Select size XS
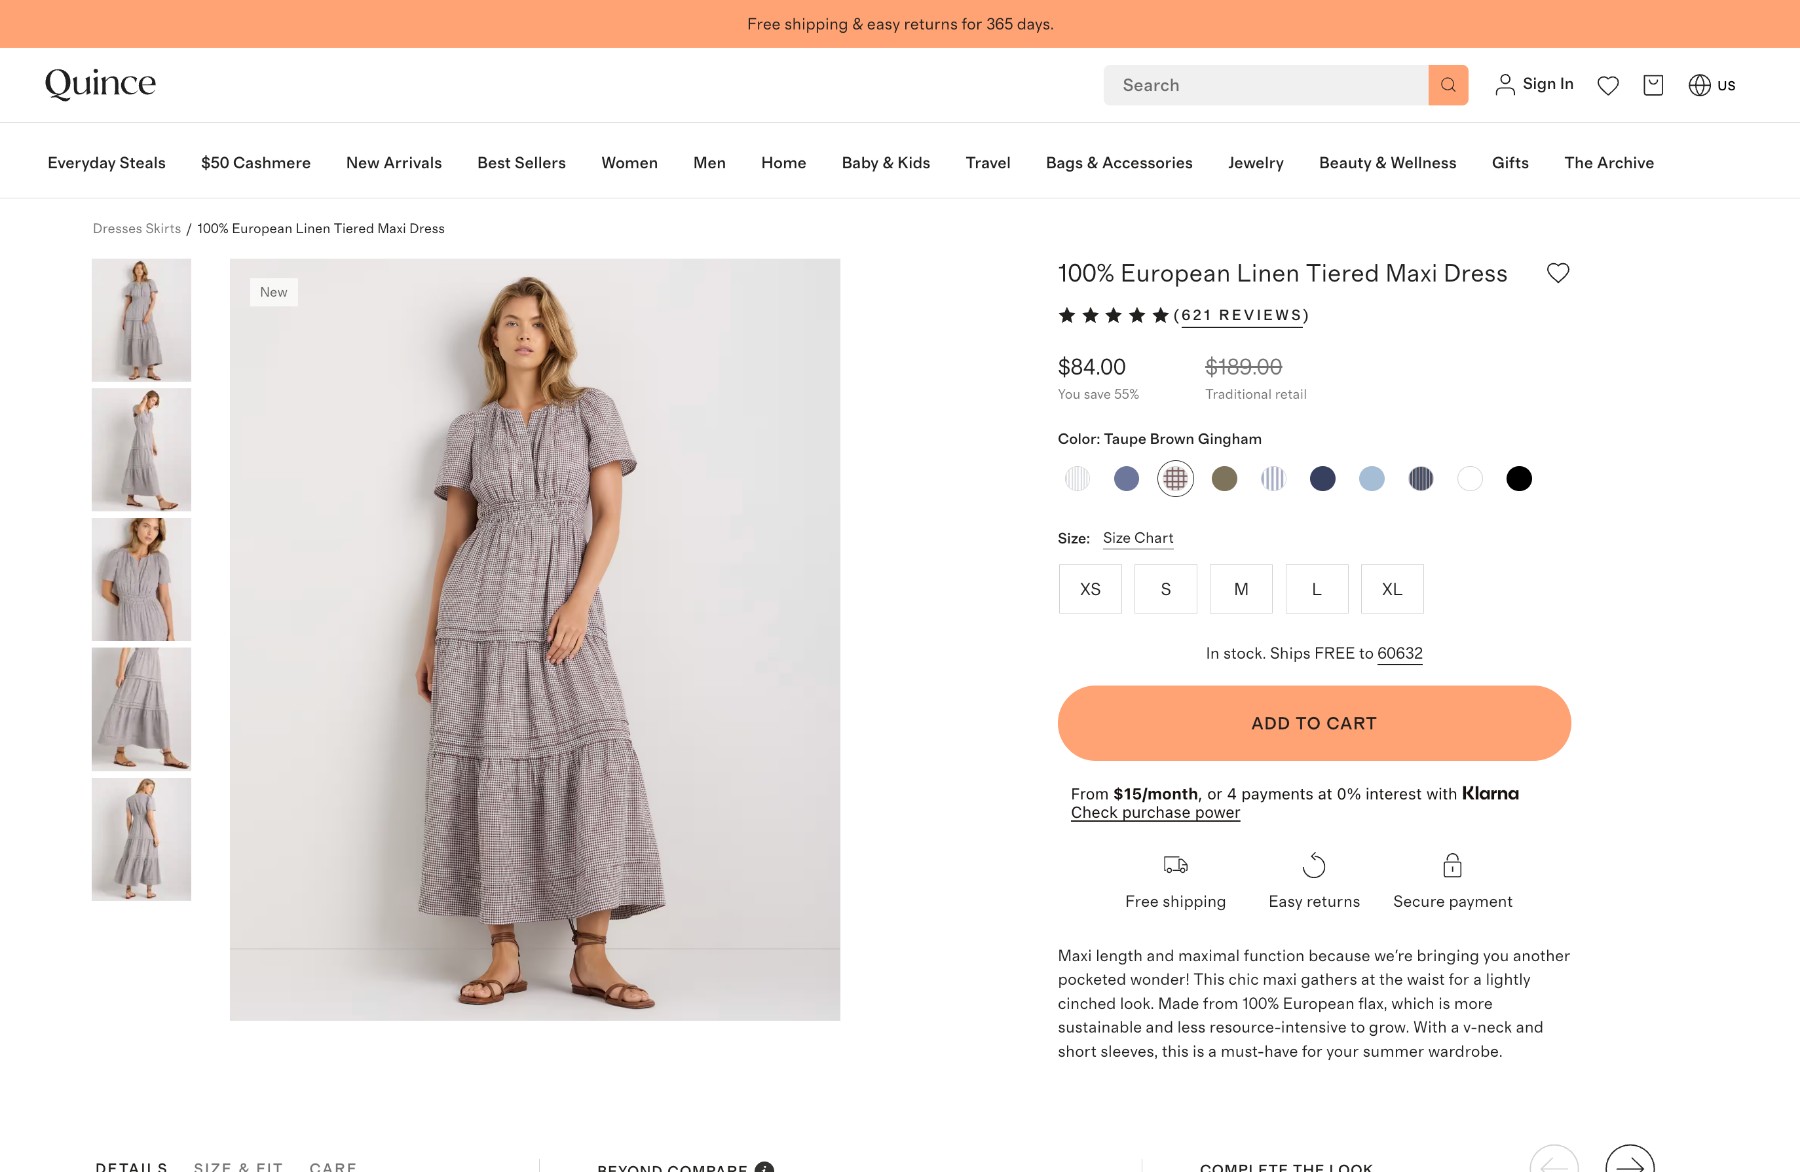 (x=1090, y=589)
